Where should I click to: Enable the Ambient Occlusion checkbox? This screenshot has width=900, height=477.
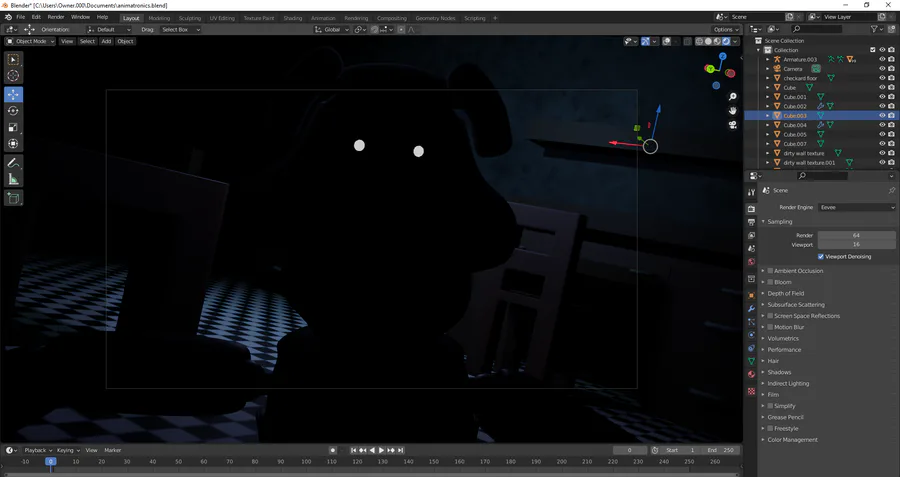770,271
